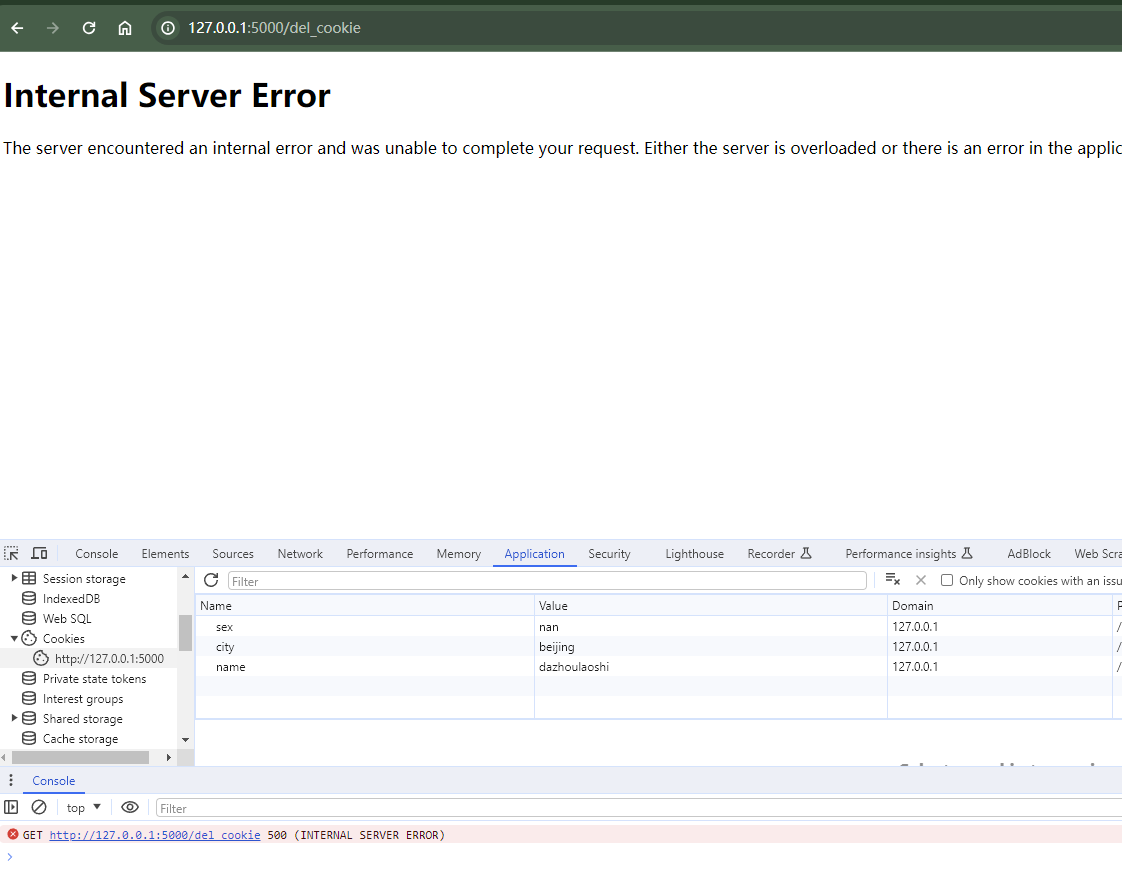The height and width of the screenshot is (875, 1122).
Task: Open the console drawer three-dot menu
Action: [x=11, y=781]
